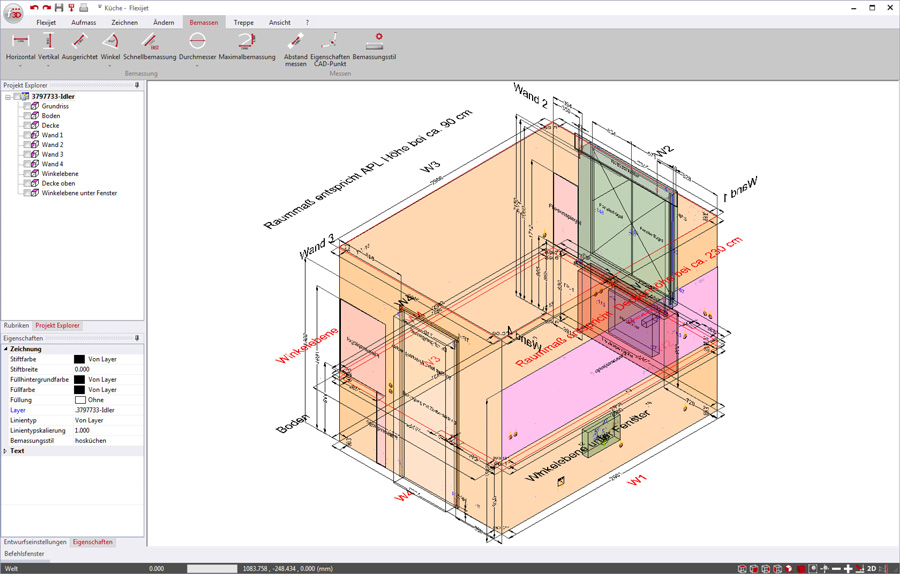
Task: Expand the Text properties section
Action: (5, 451)
